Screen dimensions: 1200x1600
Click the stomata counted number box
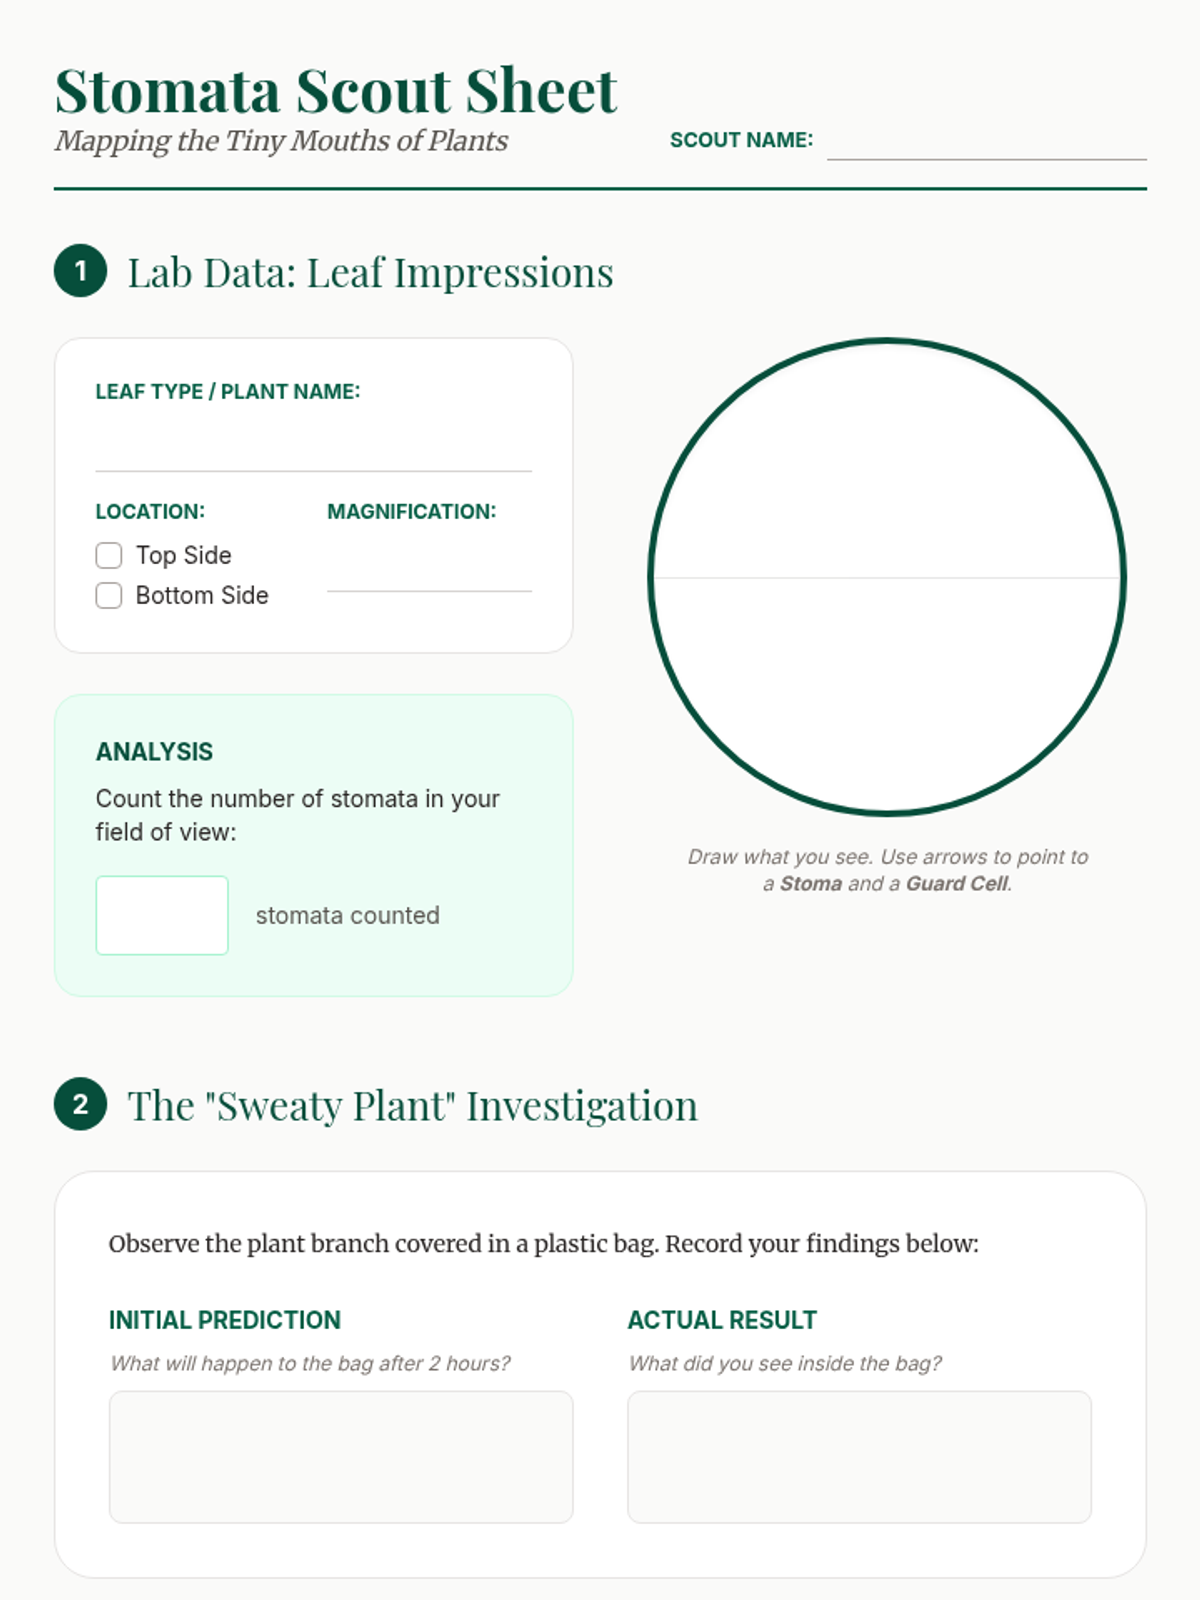point(162,915)
